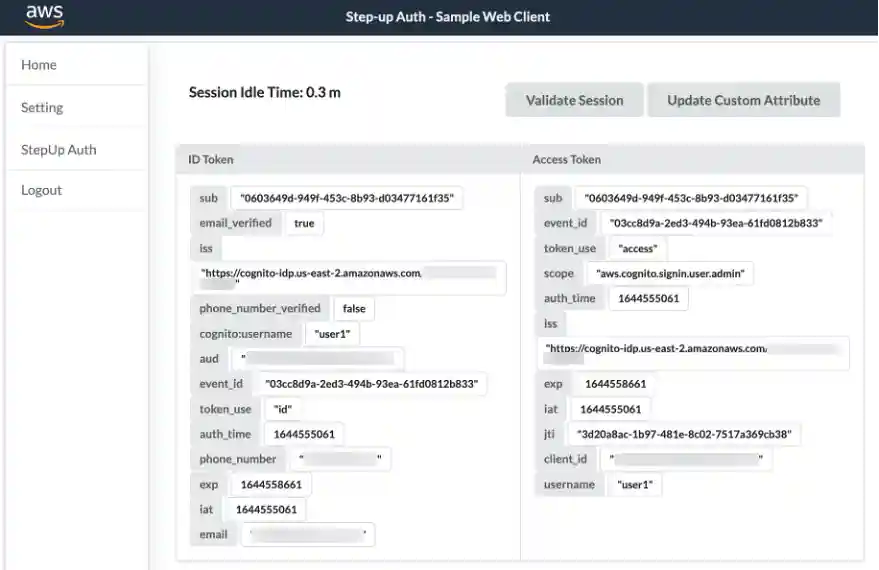This screenshot has height=570, width=879.
Task: Open the Setting sidebar item
Action: (x=77, y=108)
